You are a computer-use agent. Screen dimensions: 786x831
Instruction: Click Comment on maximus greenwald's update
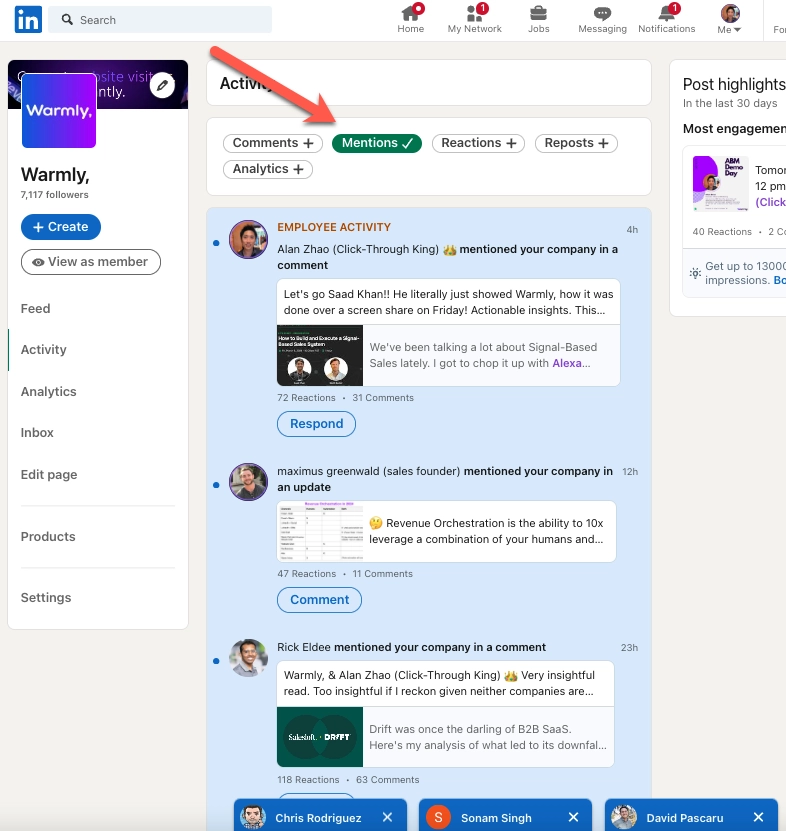point(319,600)
